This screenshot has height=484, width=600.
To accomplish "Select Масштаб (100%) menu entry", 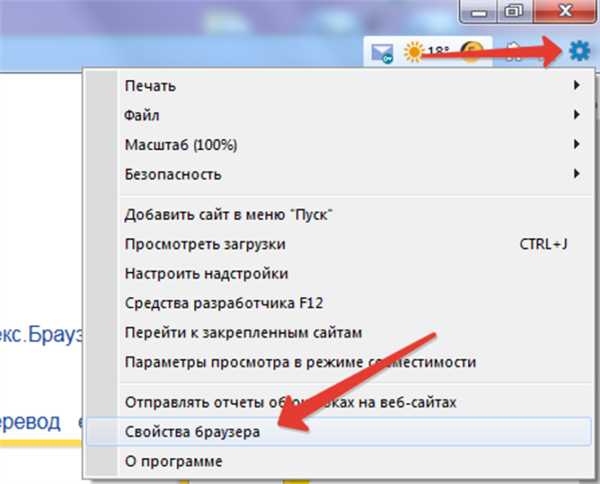I will 339,145.
